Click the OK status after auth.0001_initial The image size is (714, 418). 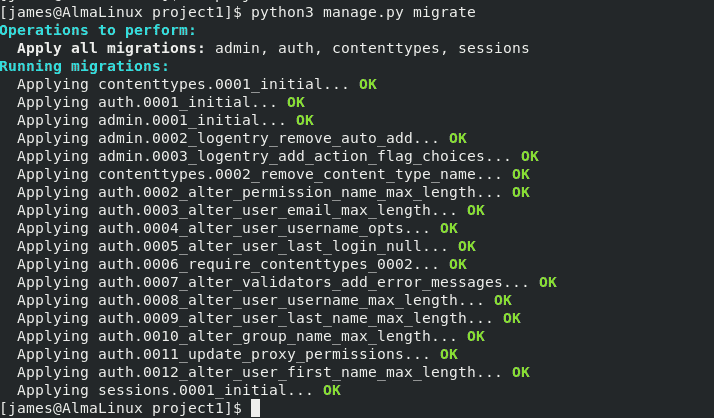pyautogui.click(x=296, y=102)
